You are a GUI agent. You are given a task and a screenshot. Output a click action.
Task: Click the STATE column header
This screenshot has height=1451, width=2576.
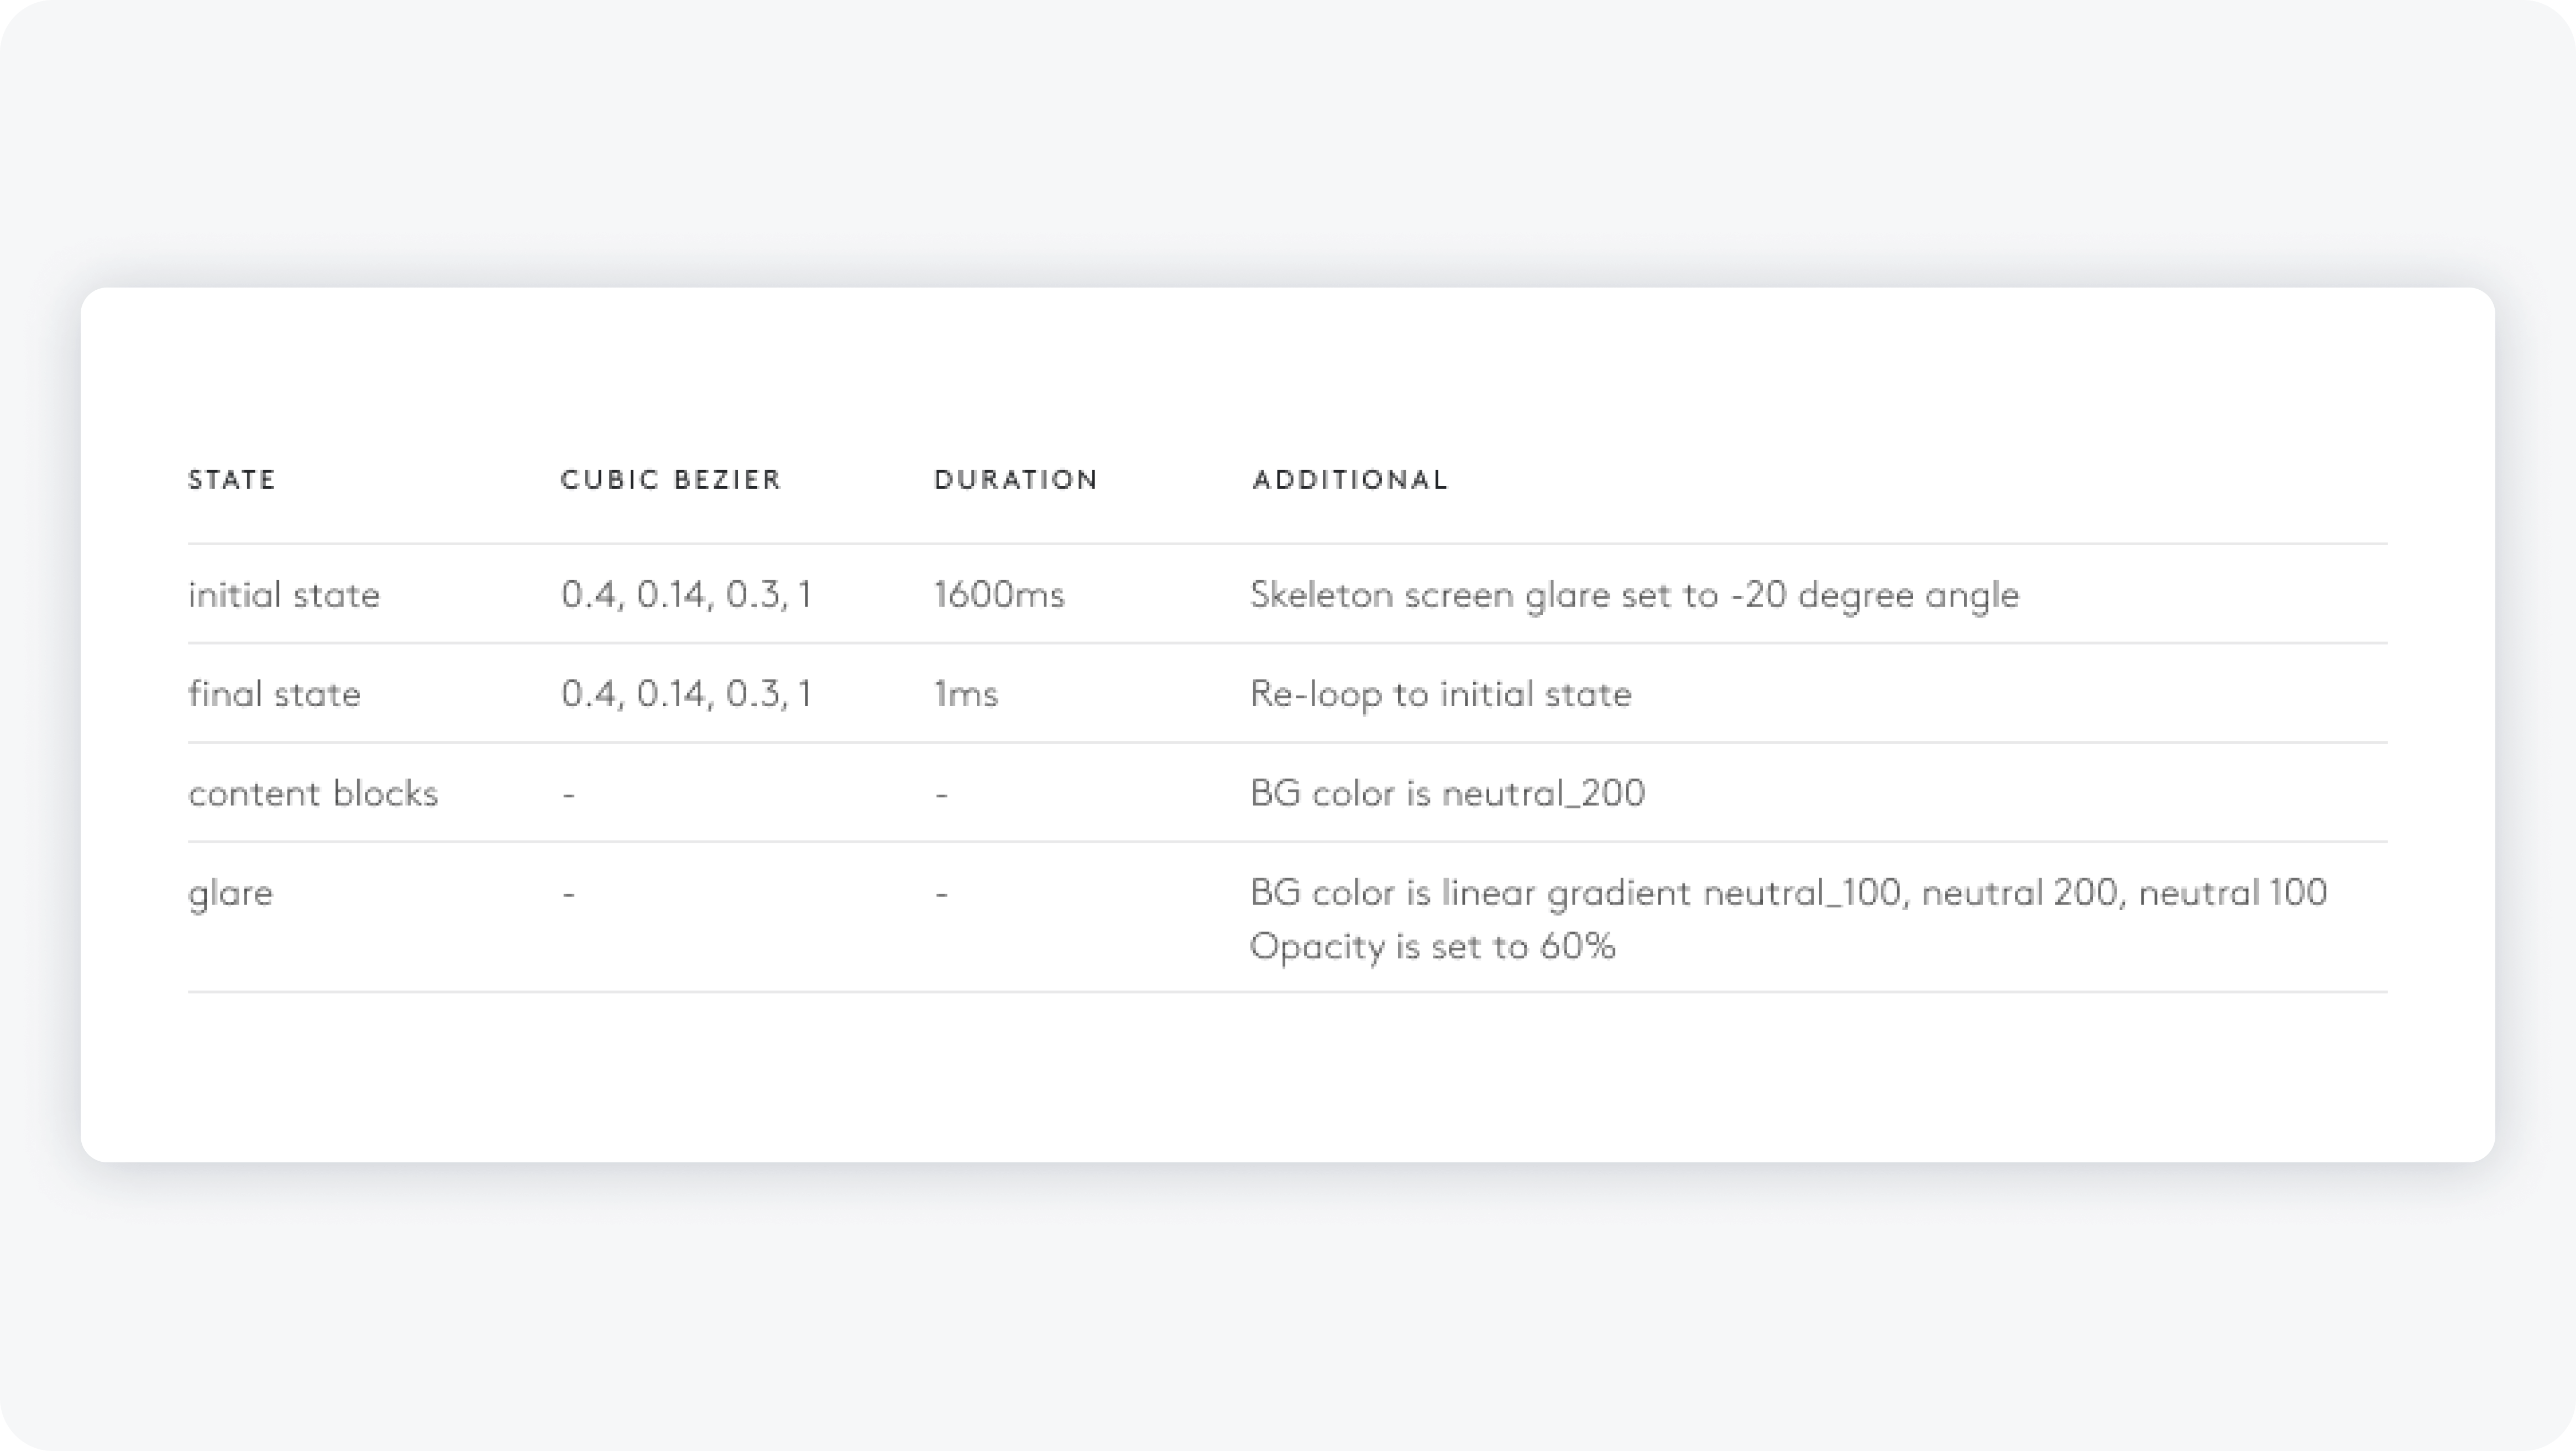click(x=232, y=480)
